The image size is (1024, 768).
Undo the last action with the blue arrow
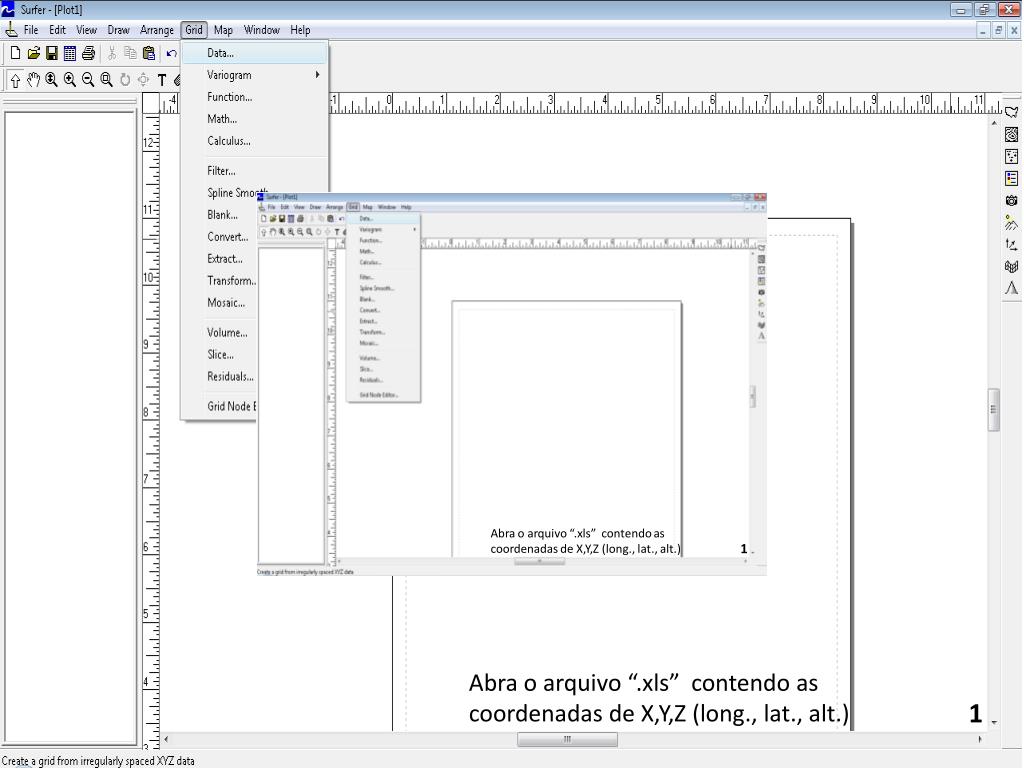[x=172, y=54]
